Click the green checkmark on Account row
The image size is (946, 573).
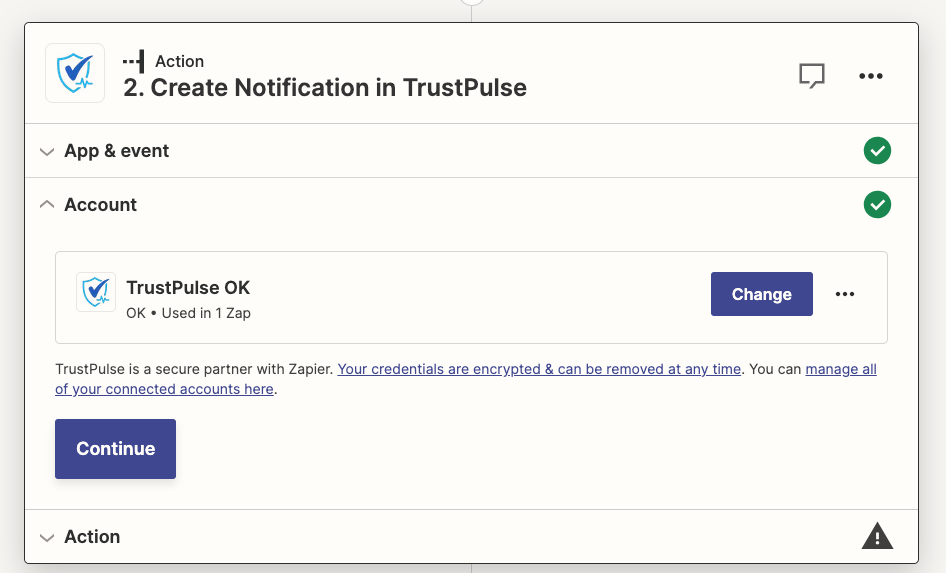tap(877, 205)
